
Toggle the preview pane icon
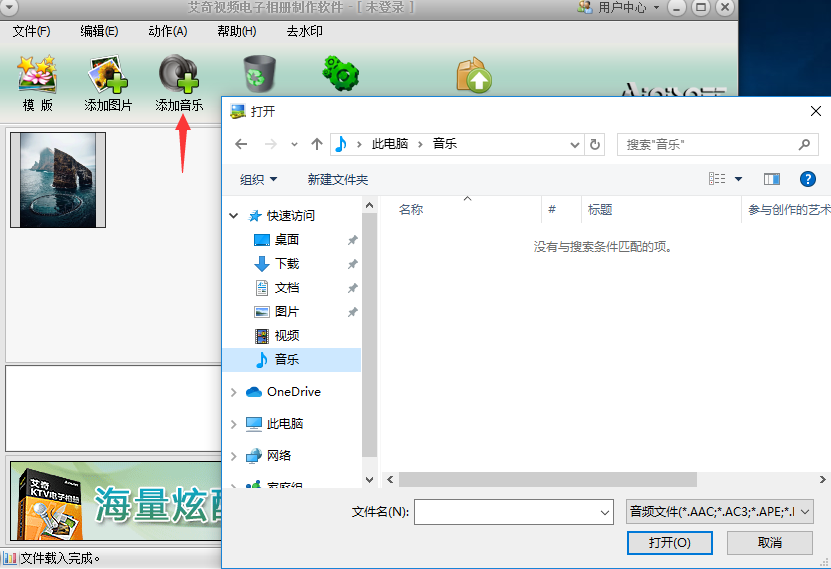pos(771,179)
